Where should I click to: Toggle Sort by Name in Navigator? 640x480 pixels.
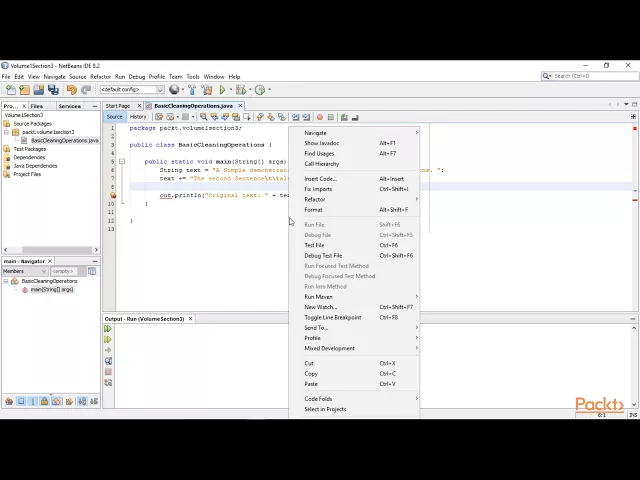pos(82,401)
